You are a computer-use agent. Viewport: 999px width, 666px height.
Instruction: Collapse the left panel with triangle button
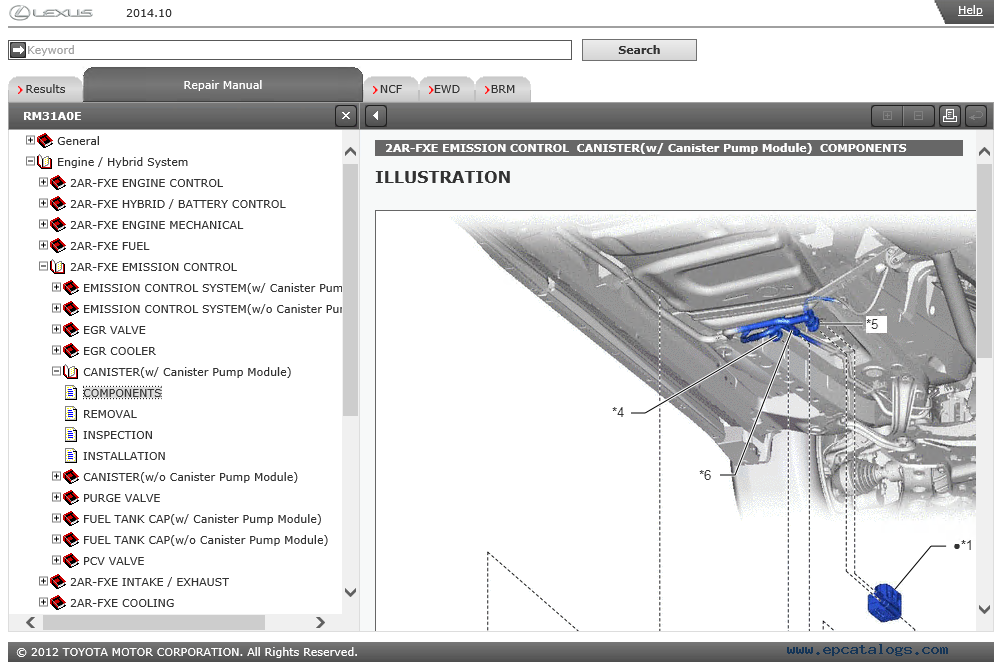(376, 116)
